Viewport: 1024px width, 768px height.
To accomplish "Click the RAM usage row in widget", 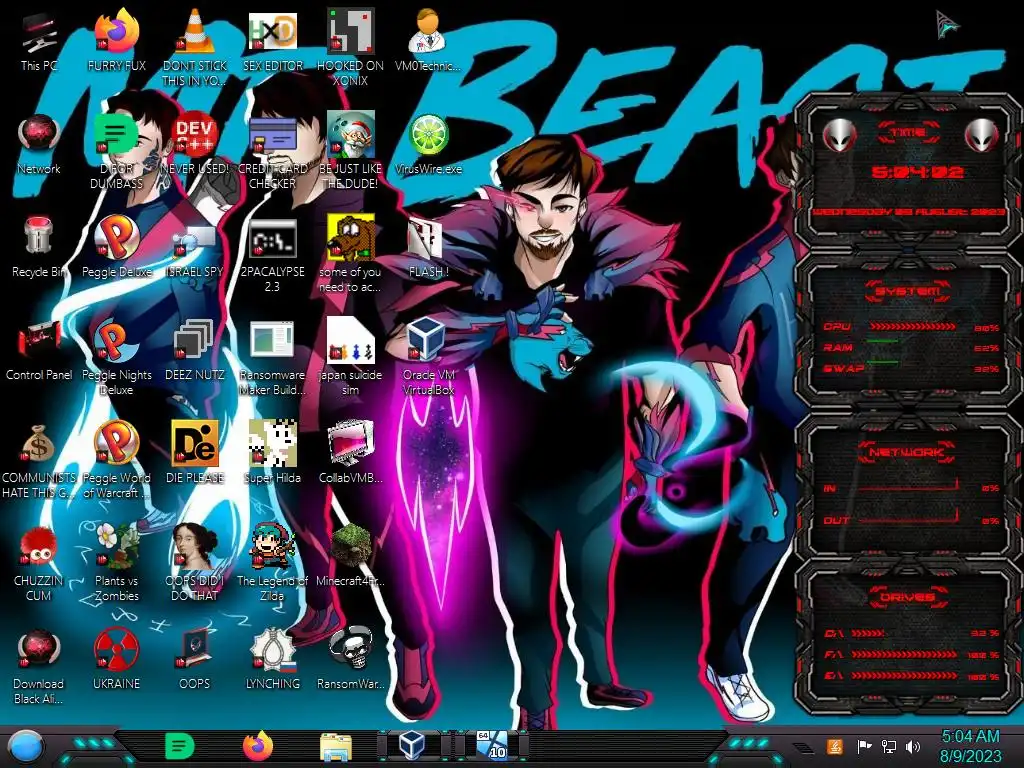I will coord(911,348).
